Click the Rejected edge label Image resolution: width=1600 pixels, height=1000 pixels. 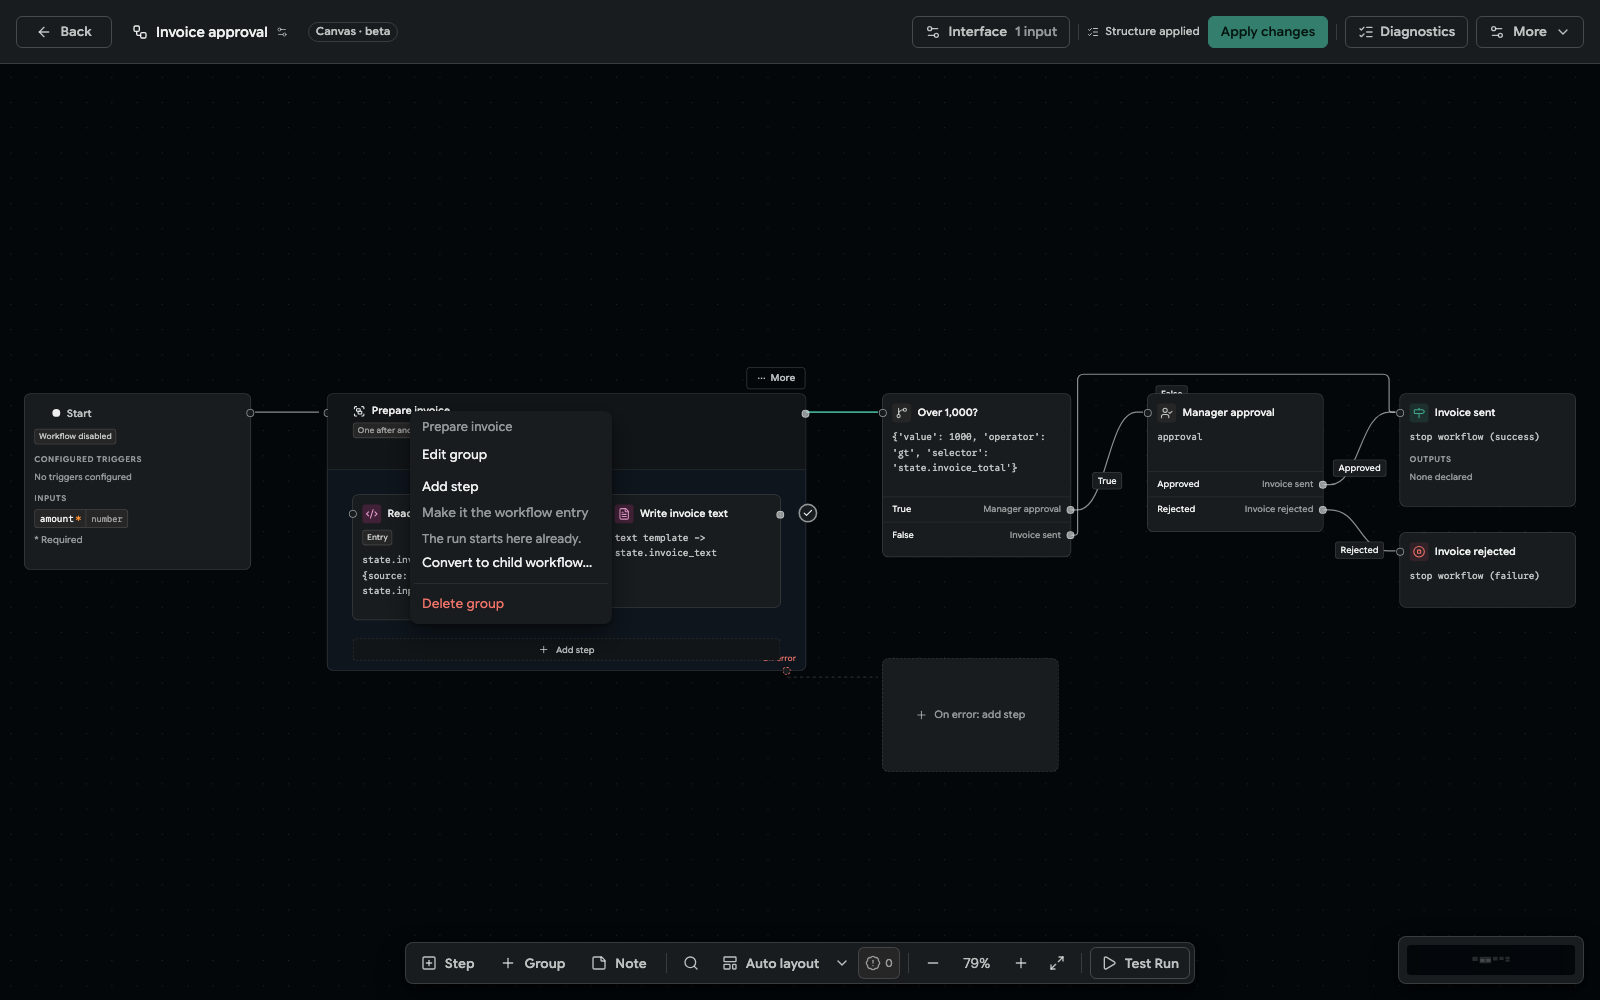coord(1359,550)
